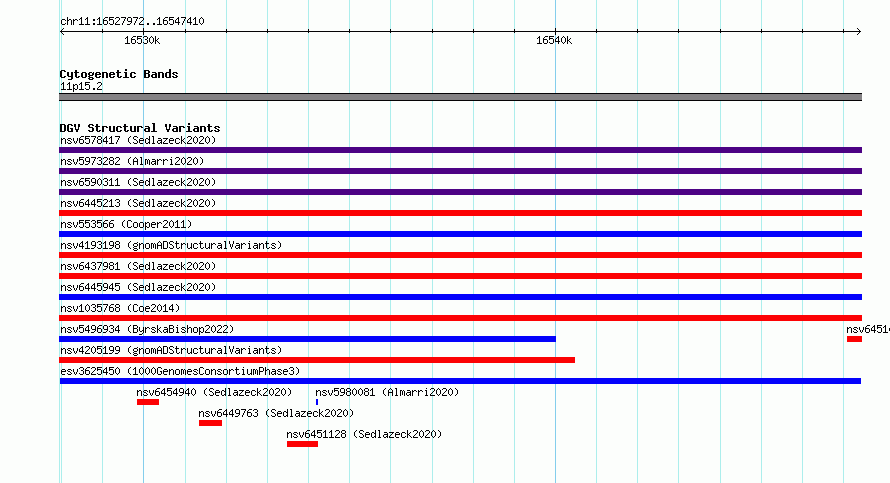Image resolution: width=890 pixels, height=483 pixels.
Task: Click the 16530k ruler tick label
Action: coord(142,40)
